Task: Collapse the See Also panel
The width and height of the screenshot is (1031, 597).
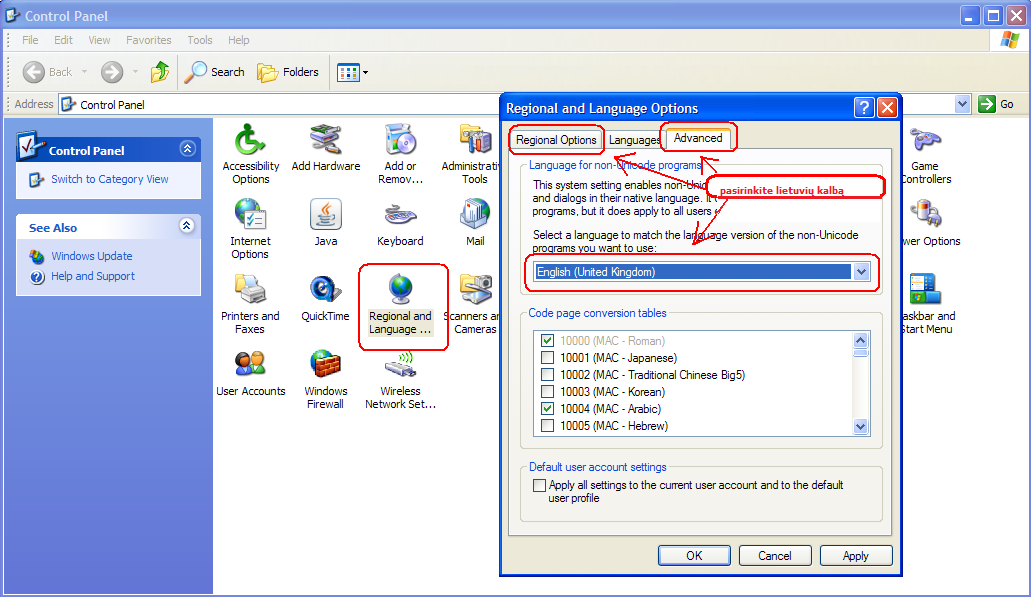Action: [186, 227]
